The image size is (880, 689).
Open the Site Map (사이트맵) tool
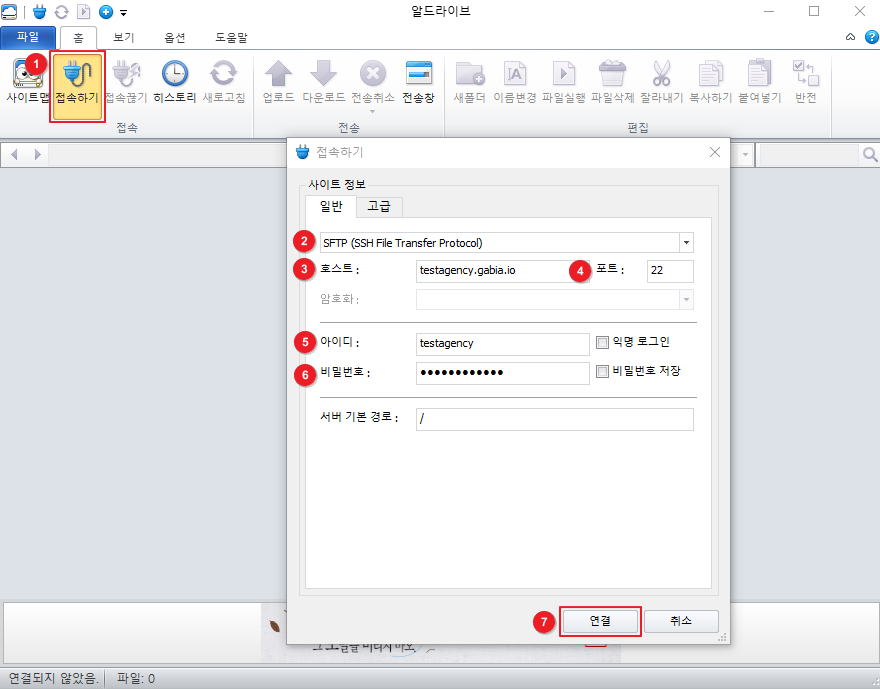27,81
